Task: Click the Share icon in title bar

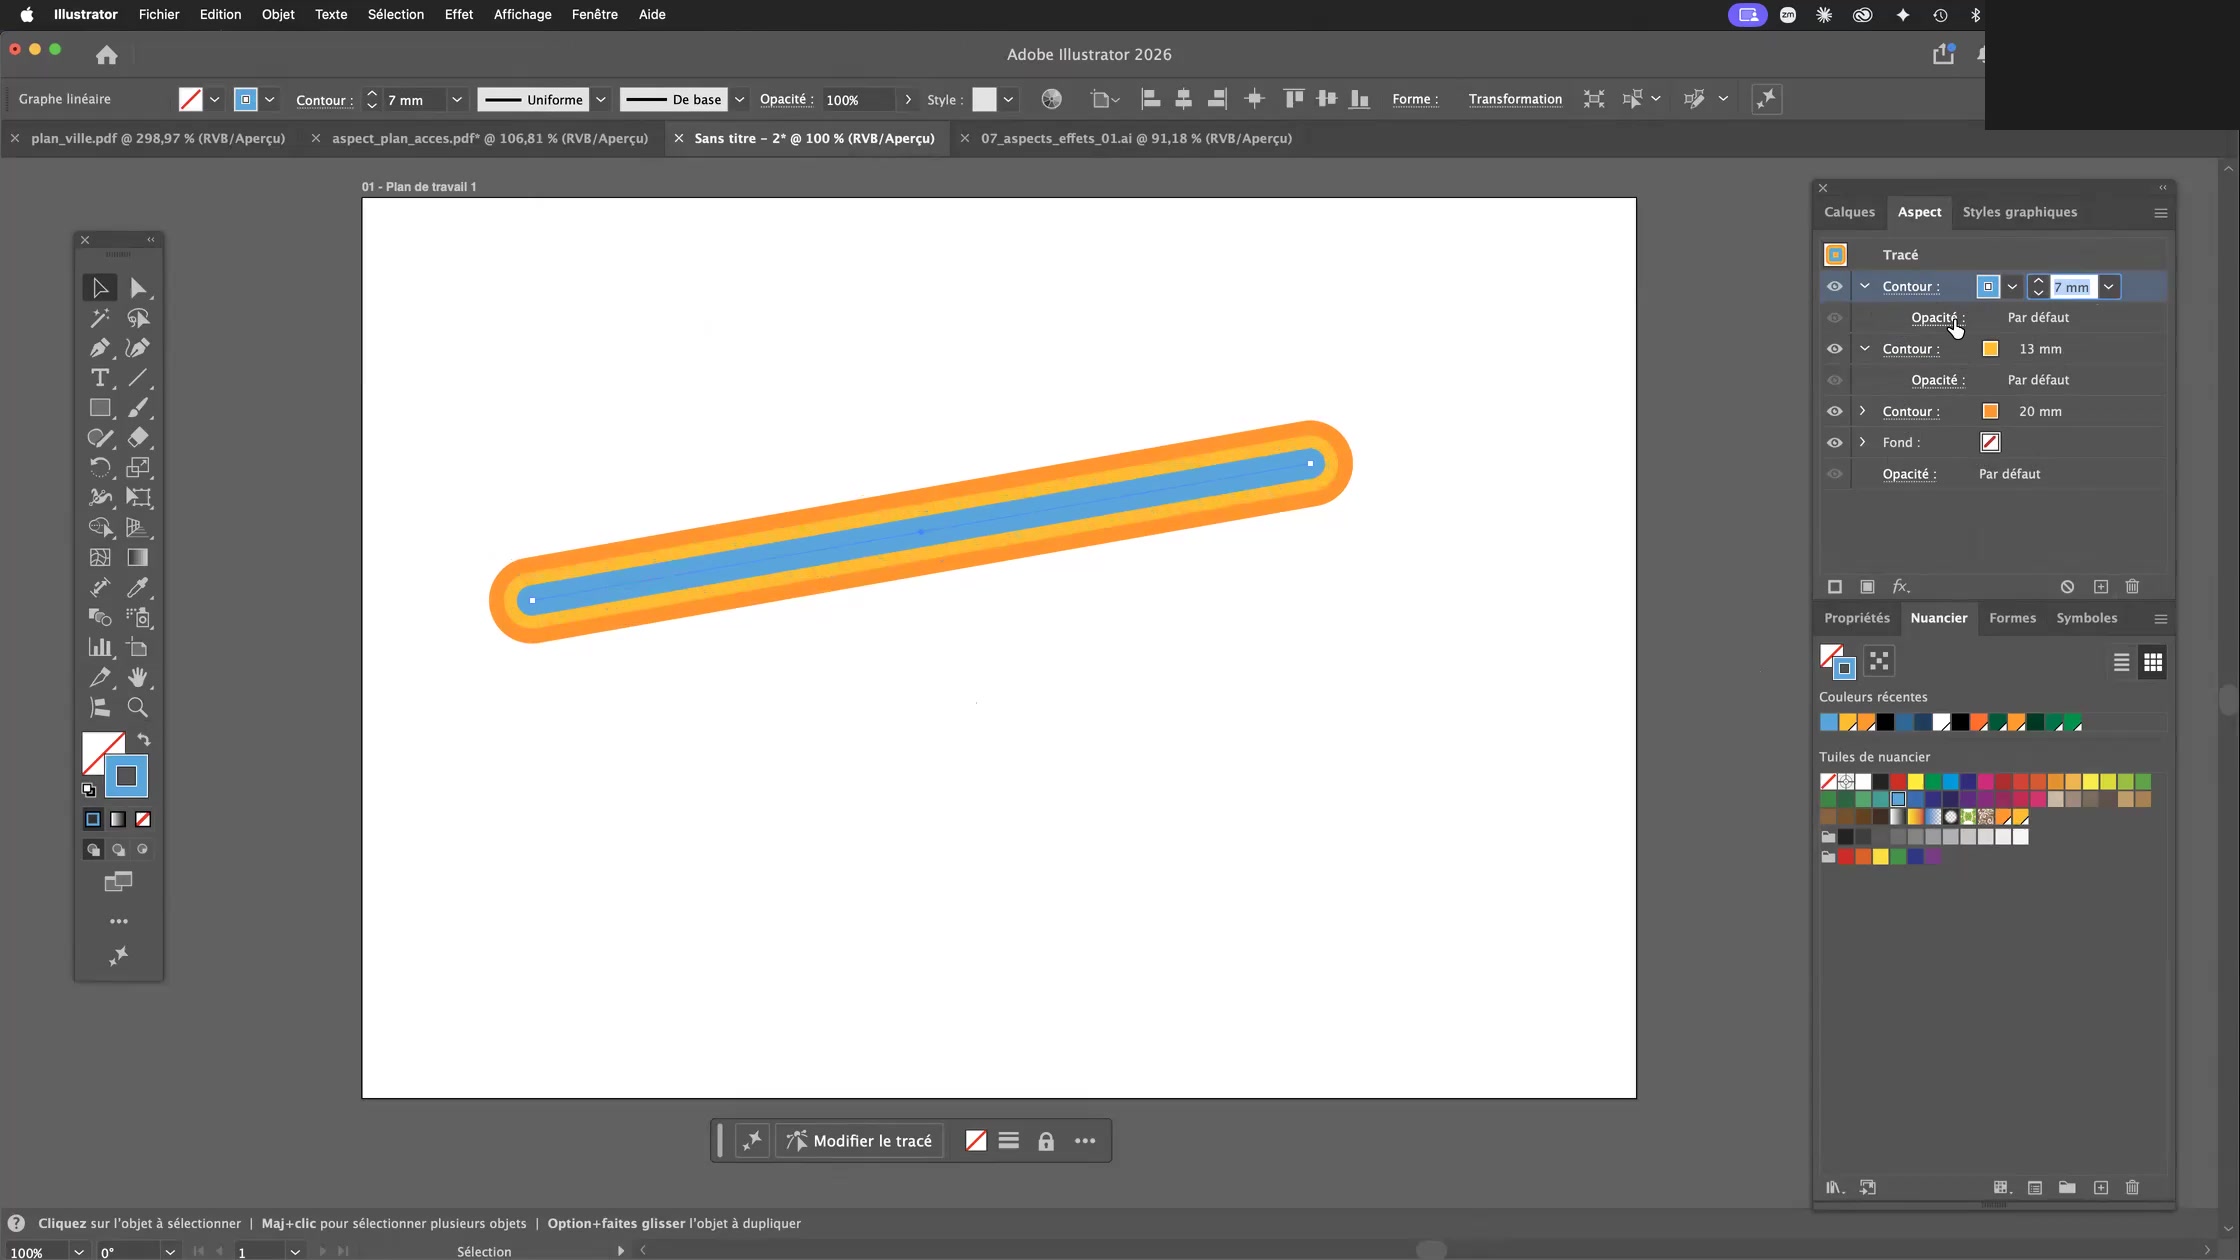Action: pyautogui.click(x=1943, y=54)
